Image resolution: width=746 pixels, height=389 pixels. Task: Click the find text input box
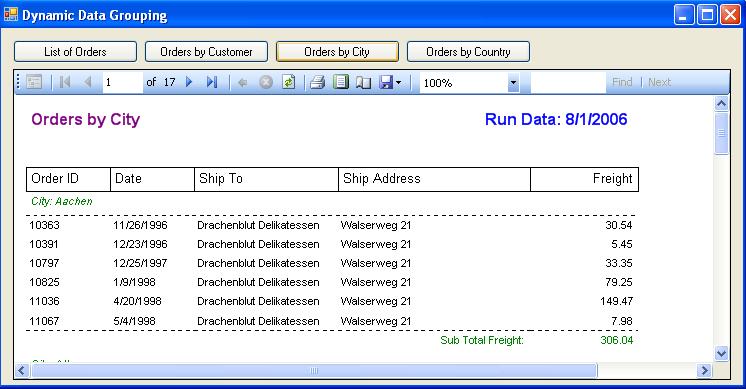(568, 83)
